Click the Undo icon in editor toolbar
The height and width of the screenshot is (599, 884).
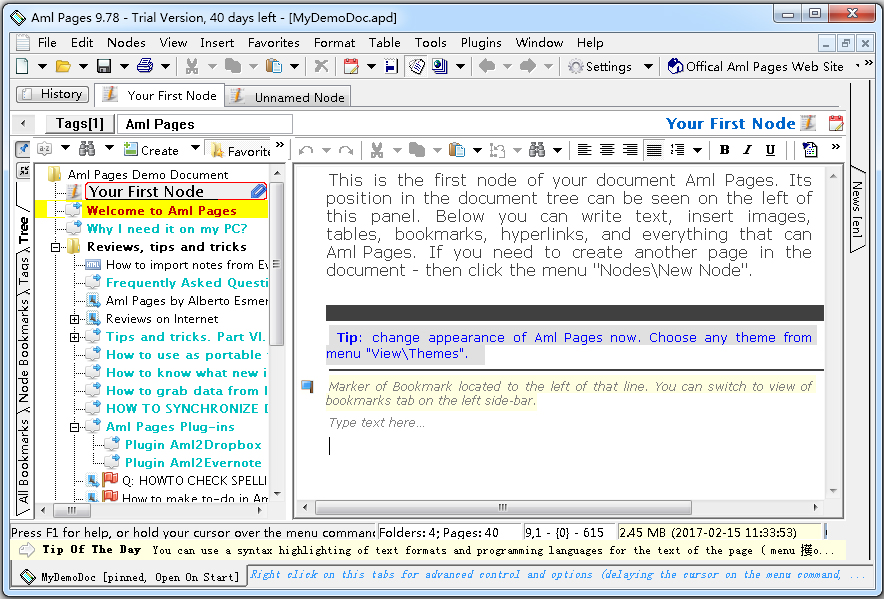306,150
